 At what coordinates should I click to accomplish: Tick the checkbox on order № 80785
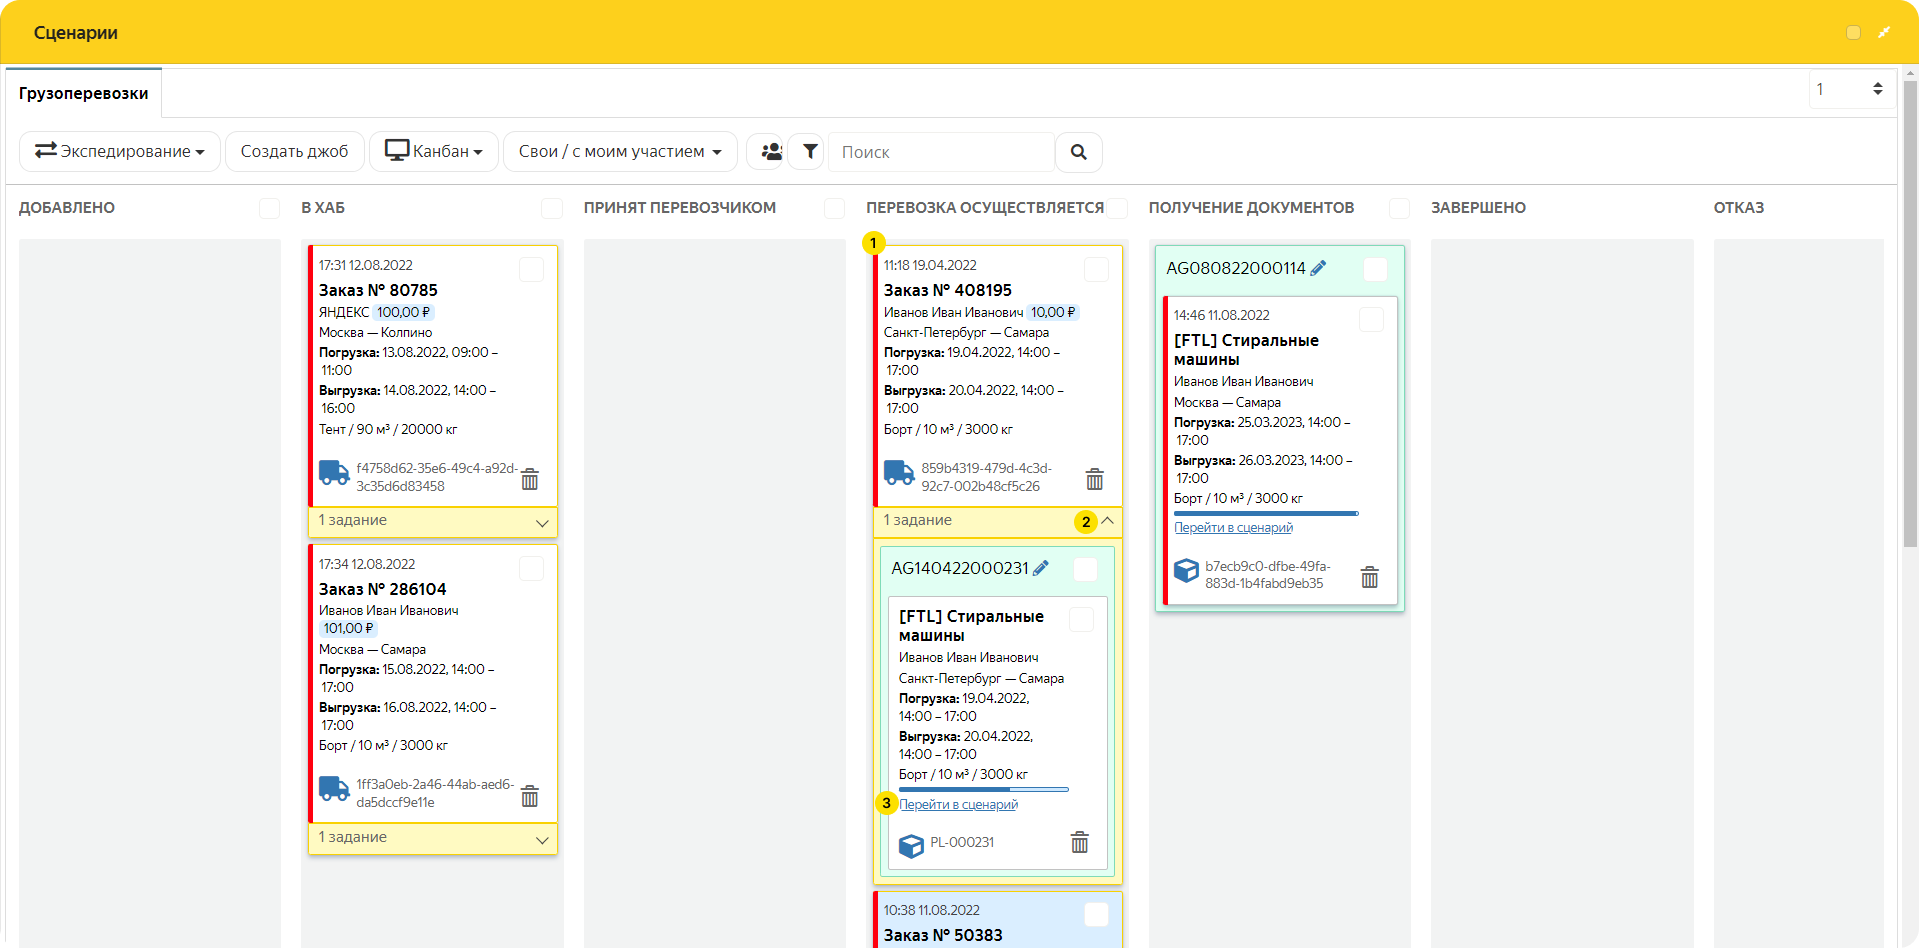tap(531, 269)
